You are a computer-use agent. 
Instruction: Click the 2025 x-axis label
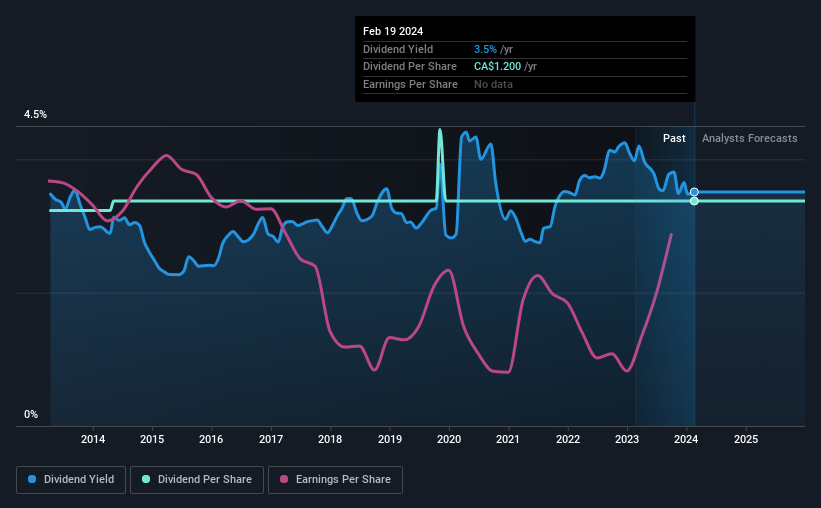point(746,439)
